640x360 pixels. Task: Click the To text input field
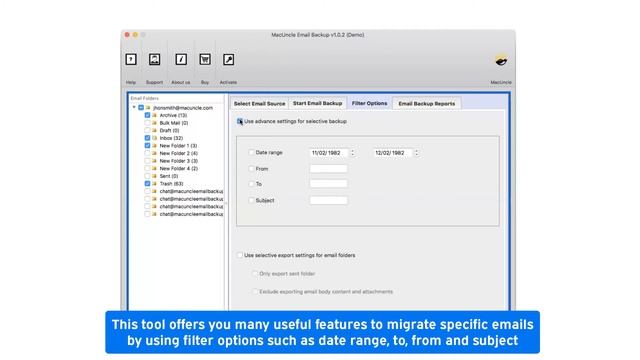click(329, 184)
